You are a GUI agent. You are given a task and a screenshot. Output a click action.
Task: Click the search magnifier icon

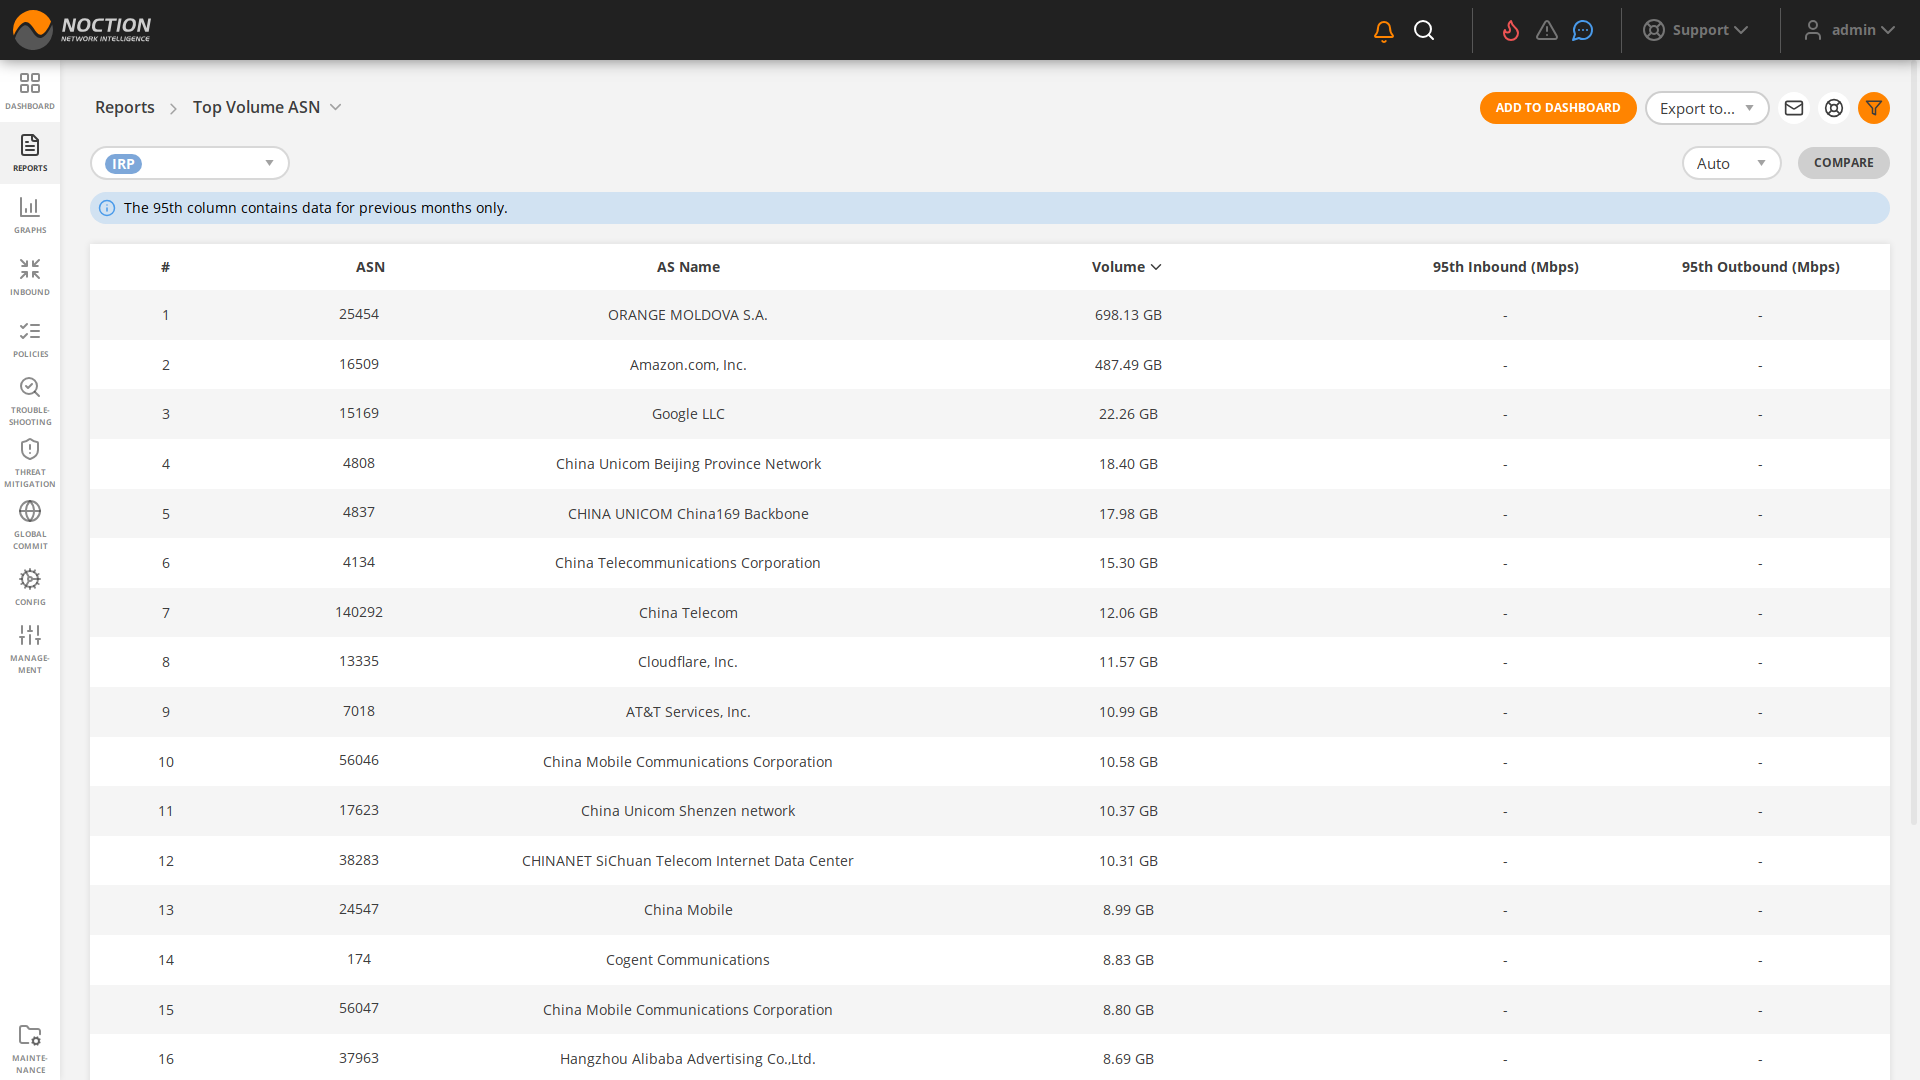click(x=1424, y=31)
